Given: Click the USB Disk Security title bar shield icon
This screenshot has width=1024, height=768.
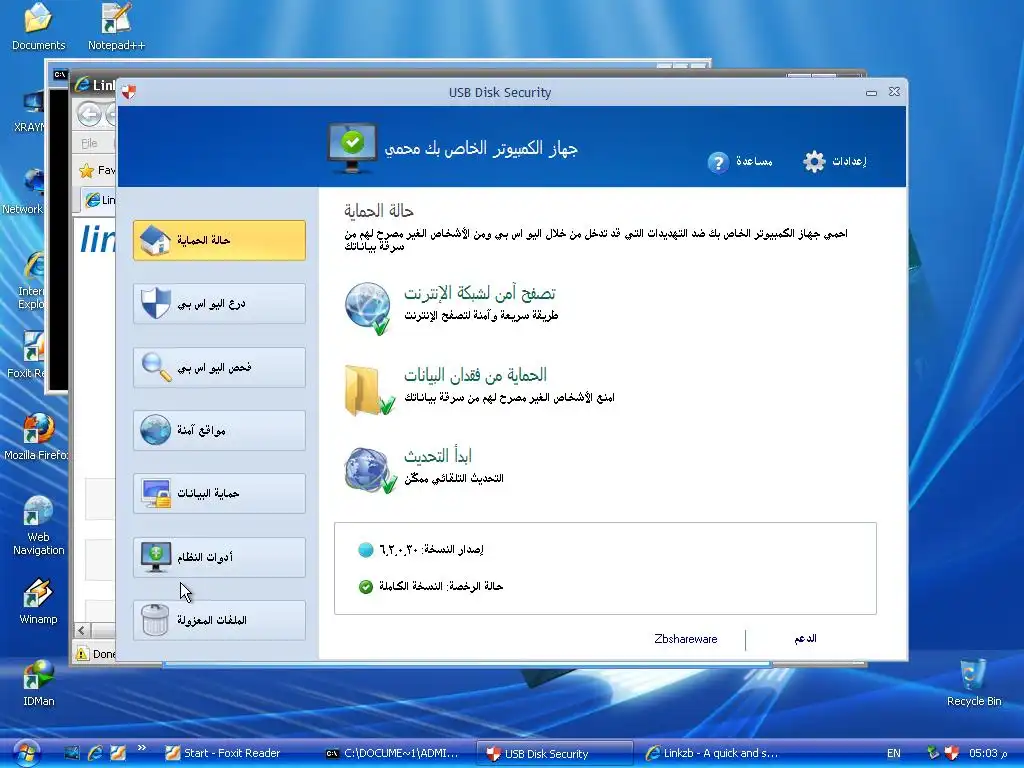Looking at the screenshot, I should [129, 92].
